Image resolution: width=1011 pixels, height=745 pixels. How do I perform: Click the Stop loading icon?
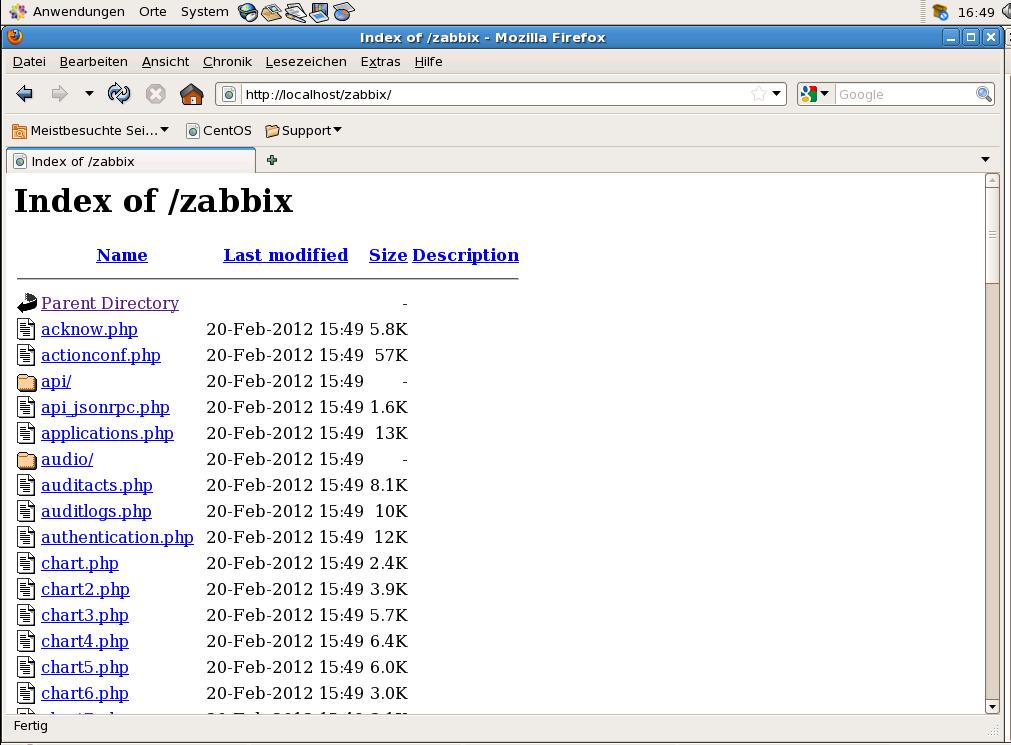click(155, 94)
